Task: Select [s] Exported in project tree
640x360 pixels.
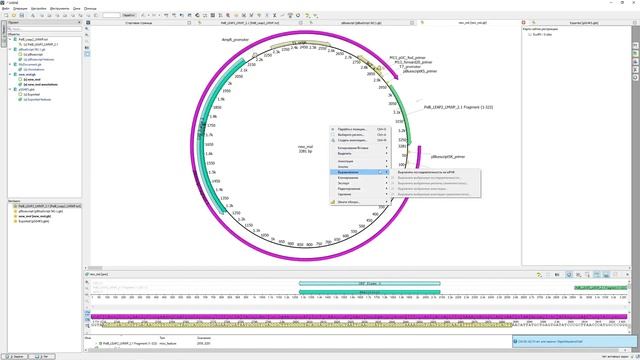Action: click(31, 94)
